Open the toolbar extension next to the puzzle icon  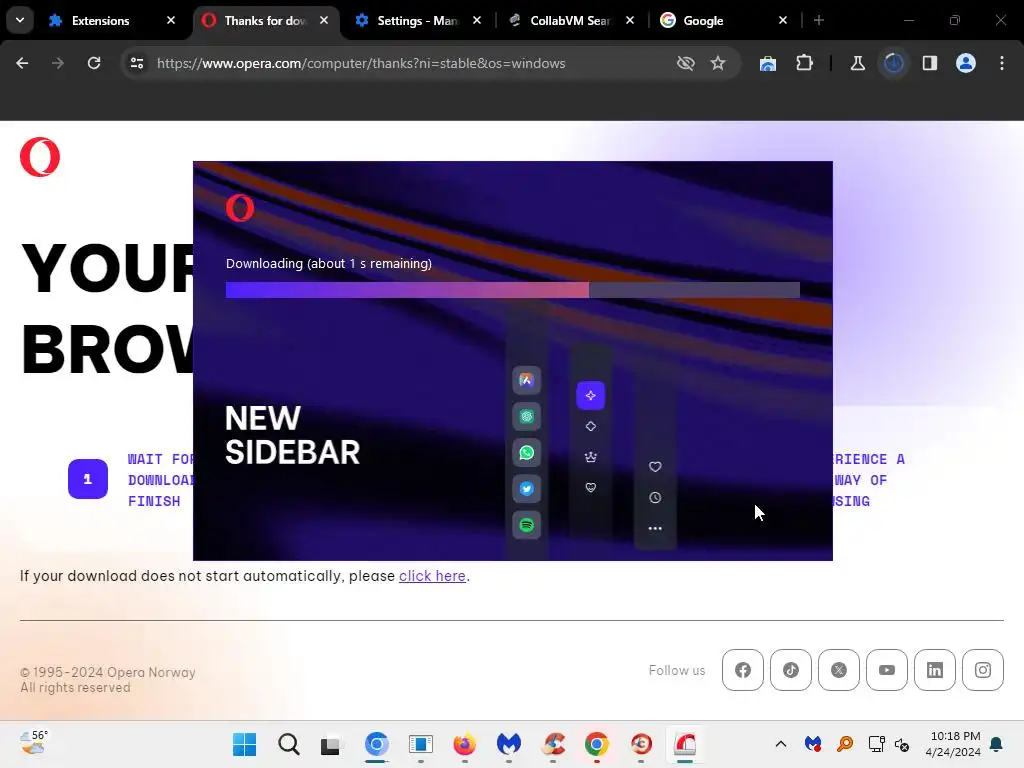pyautogui.click(x=768, y=63)
